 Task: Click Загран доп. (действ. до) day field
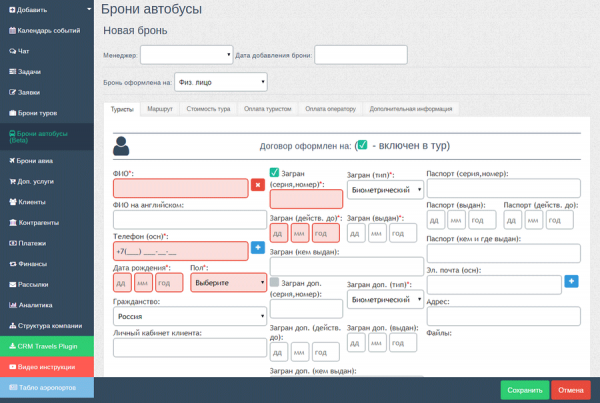[279, 352]
